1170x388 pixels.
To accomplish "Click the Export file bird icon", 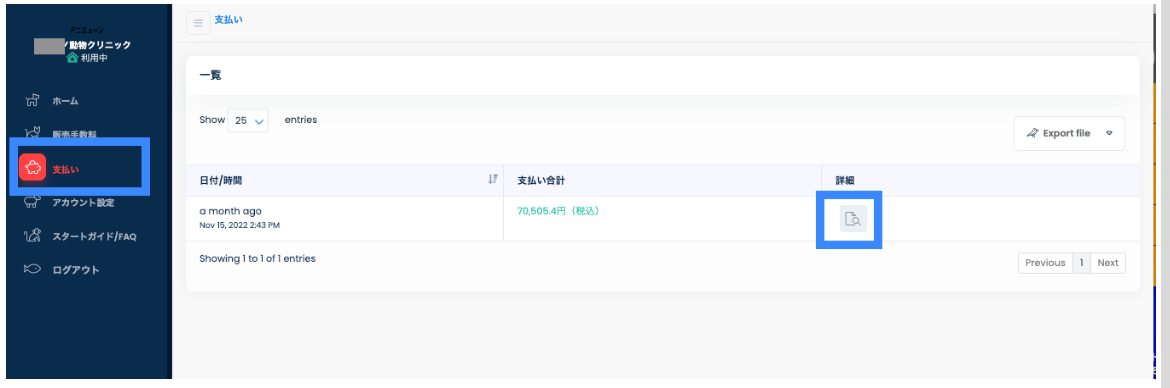I will (1033, 134).
